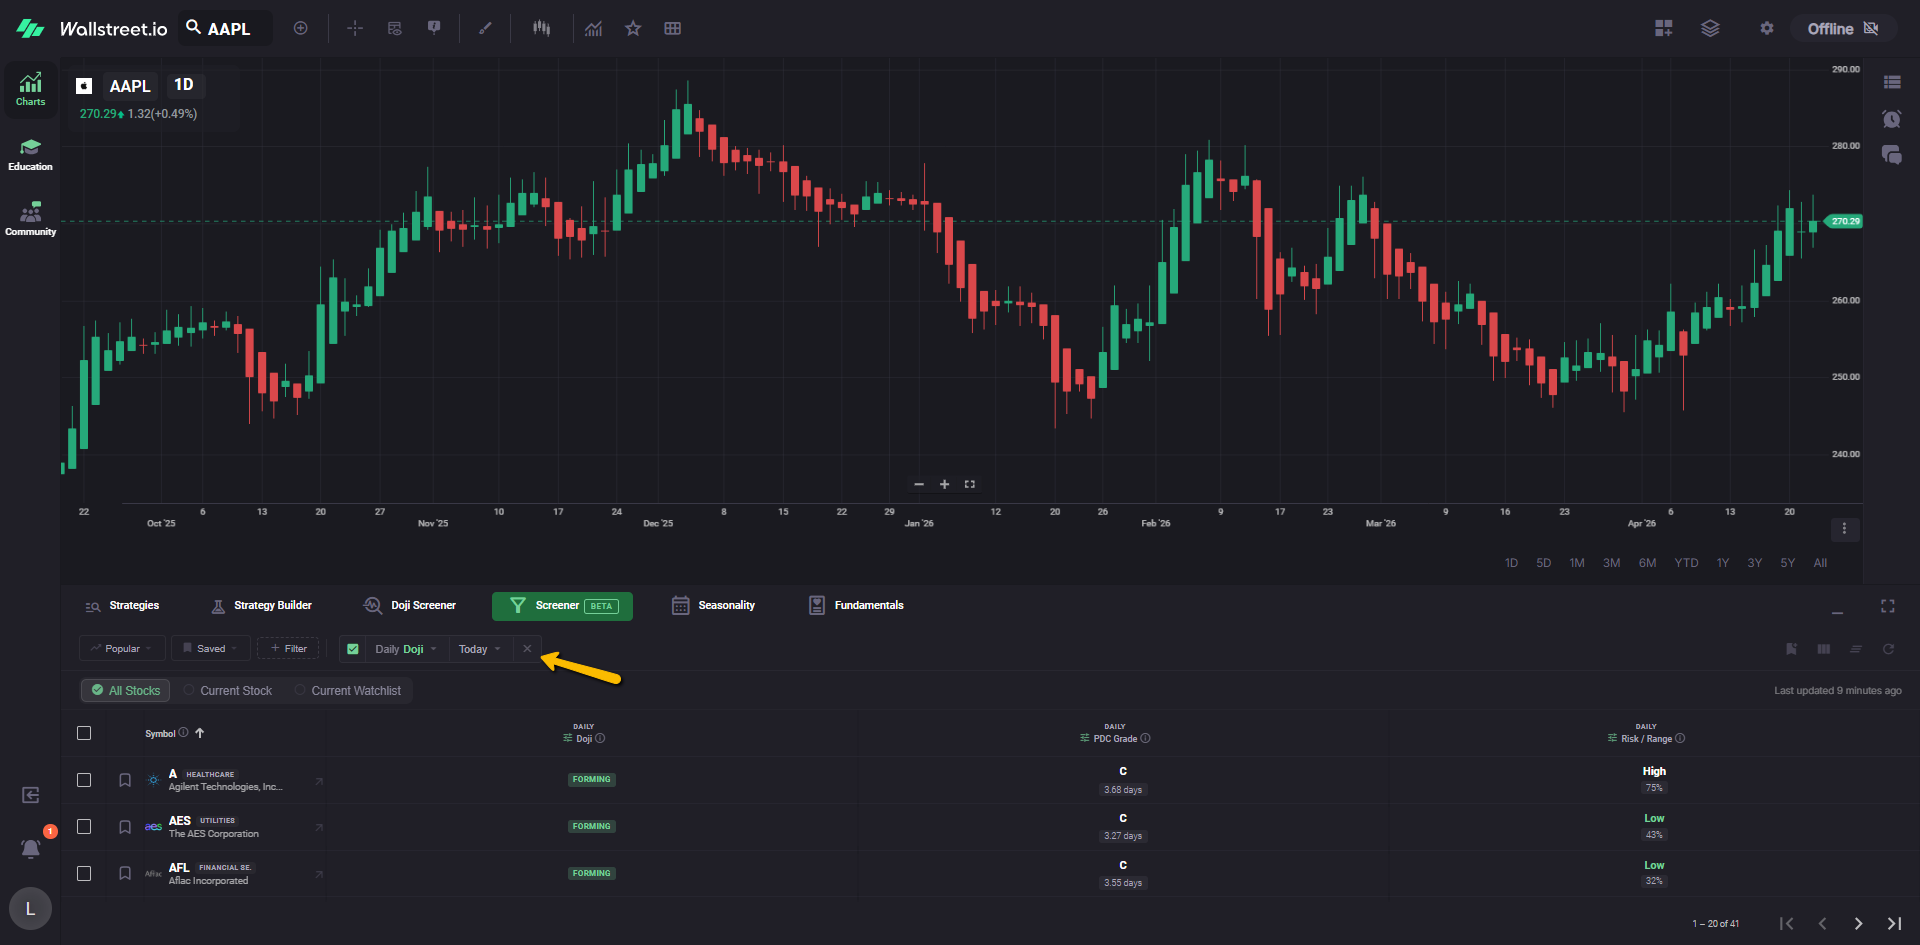
Task: Open the notifications bell icon
Action: [x=31, y=848]
